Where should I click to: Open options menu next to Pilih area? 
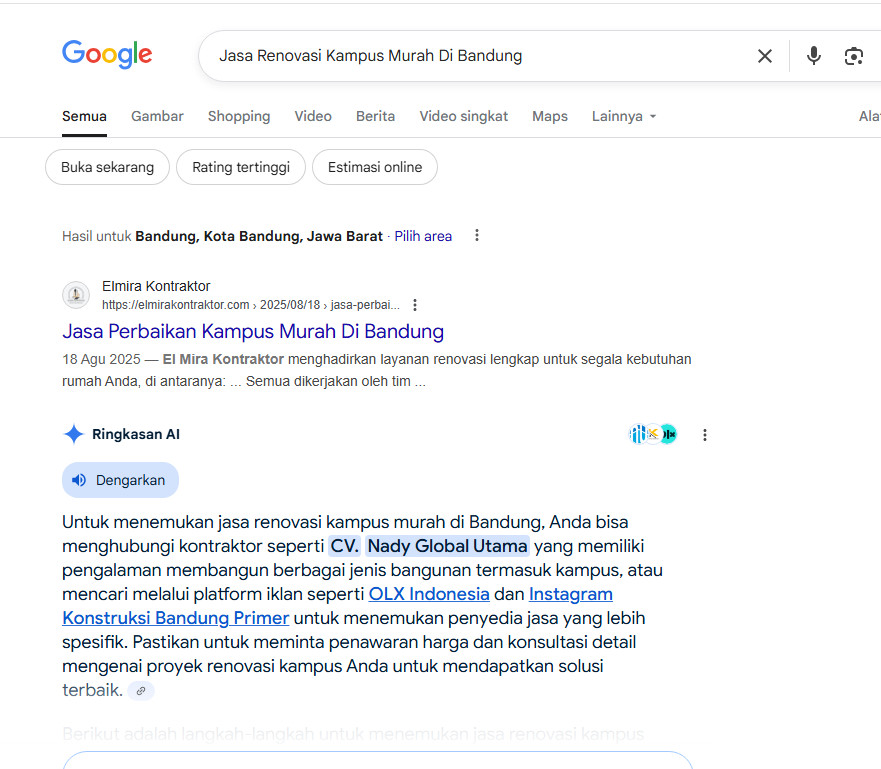476,235
